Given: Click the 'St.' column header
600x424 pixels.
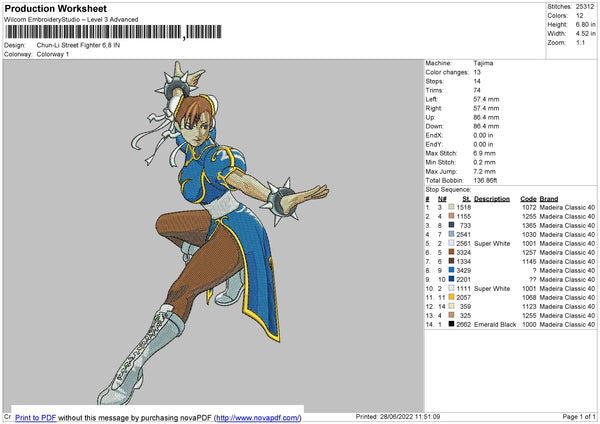Looking at the screenshot, I should [x=466, y=199].
